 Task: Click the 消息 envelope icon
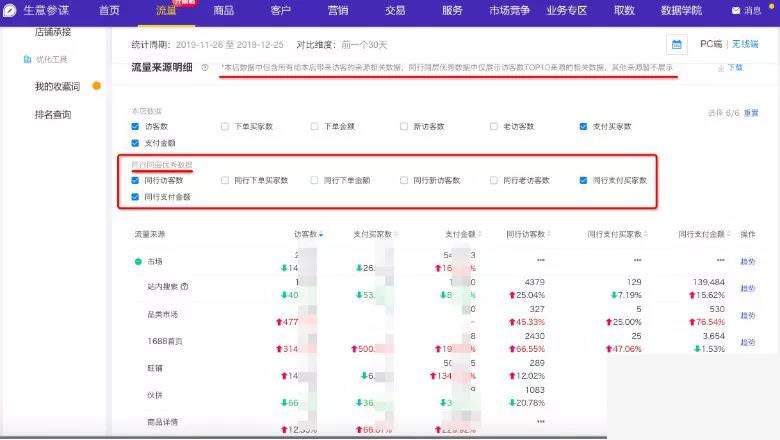[737, 11]
